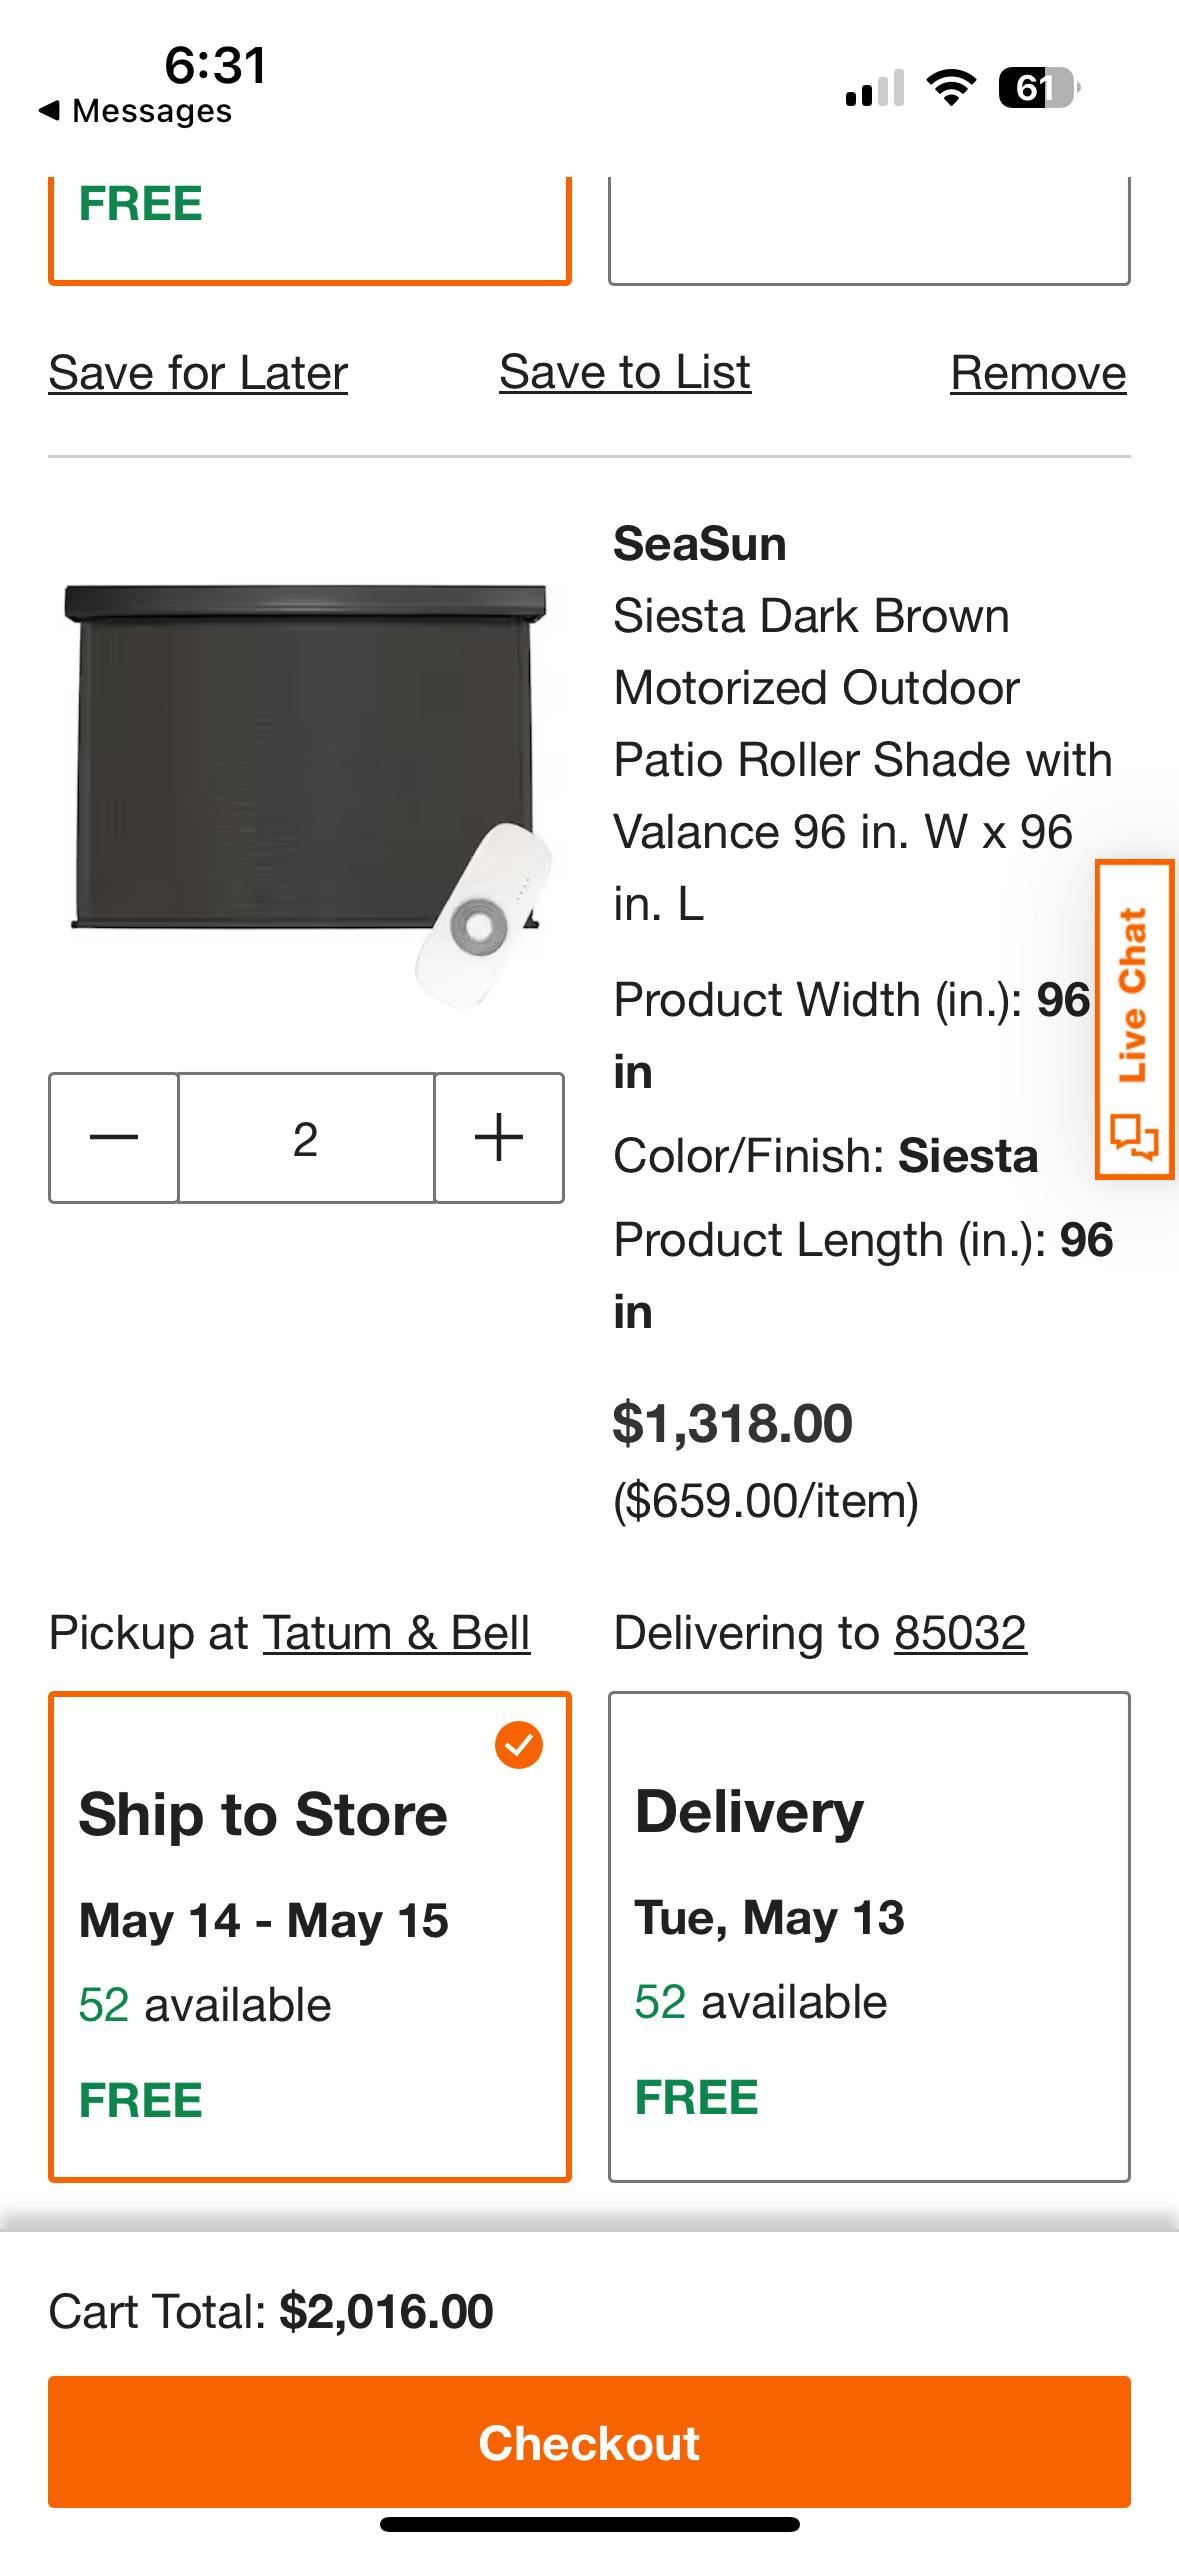Open the SeaSun Siesta roller shade title

coord(860,724)
